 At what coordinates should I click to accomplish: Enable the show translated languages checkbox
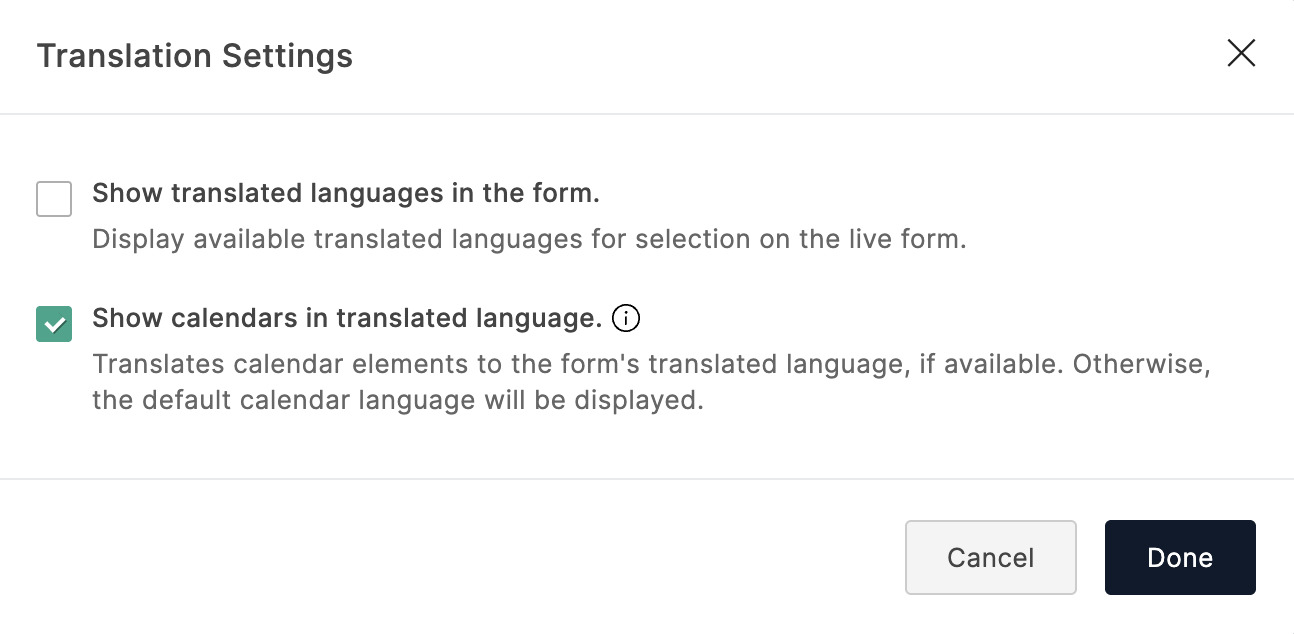click(x=54, y=199)
